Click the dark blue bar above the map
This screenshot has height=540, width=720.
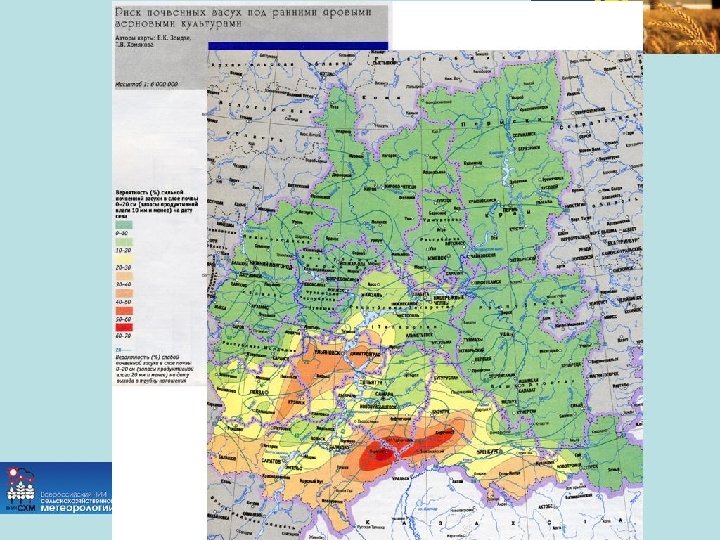298,46
